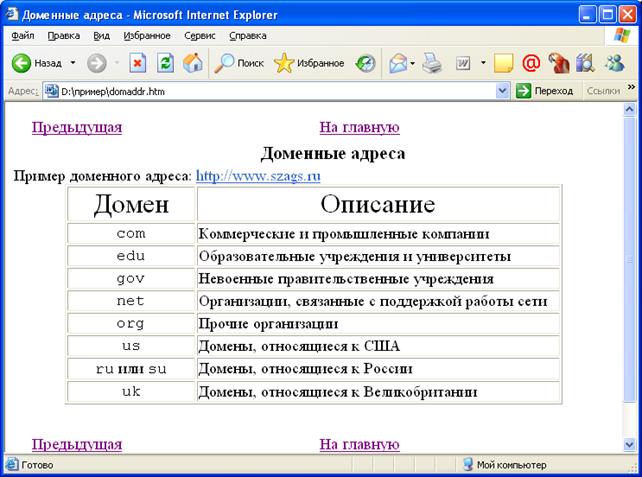Click the vertical scrollbar down arrow
This screenshot has width=642, height=477.
(629, 444)
